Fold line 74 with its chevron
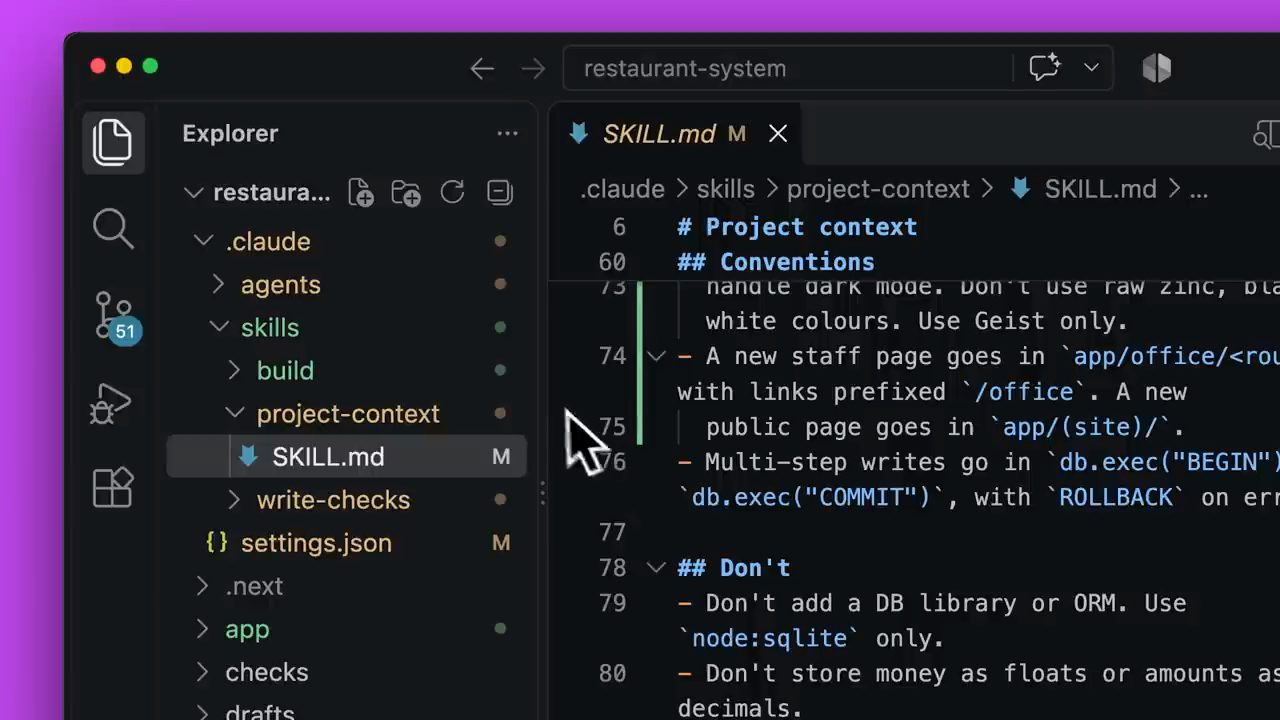The height and width of the screenshot is (720, 1280). pyautogui.click(x=656, y=356)
